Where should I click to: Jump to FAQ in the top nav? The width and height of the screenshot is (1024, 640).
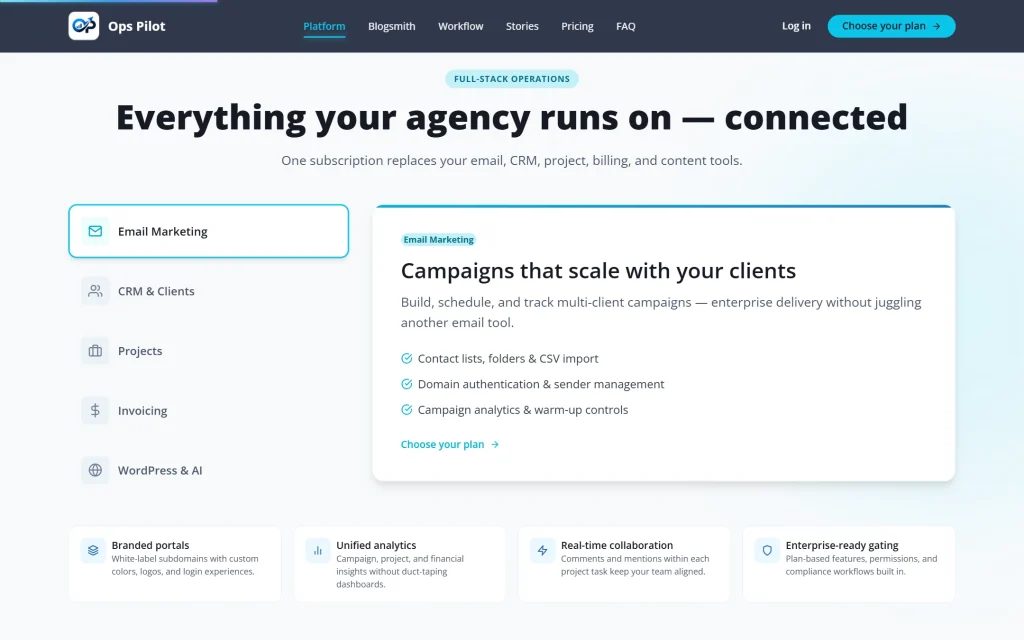(626, 26)
